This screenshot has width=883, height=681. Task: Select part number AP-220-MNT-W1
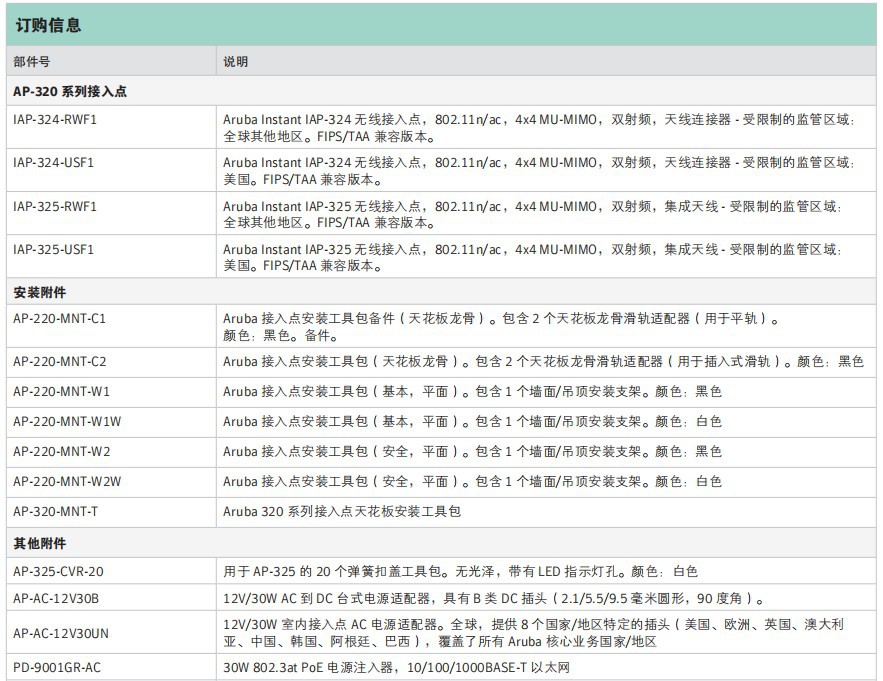pyautogui.click(x=62, y=391)
